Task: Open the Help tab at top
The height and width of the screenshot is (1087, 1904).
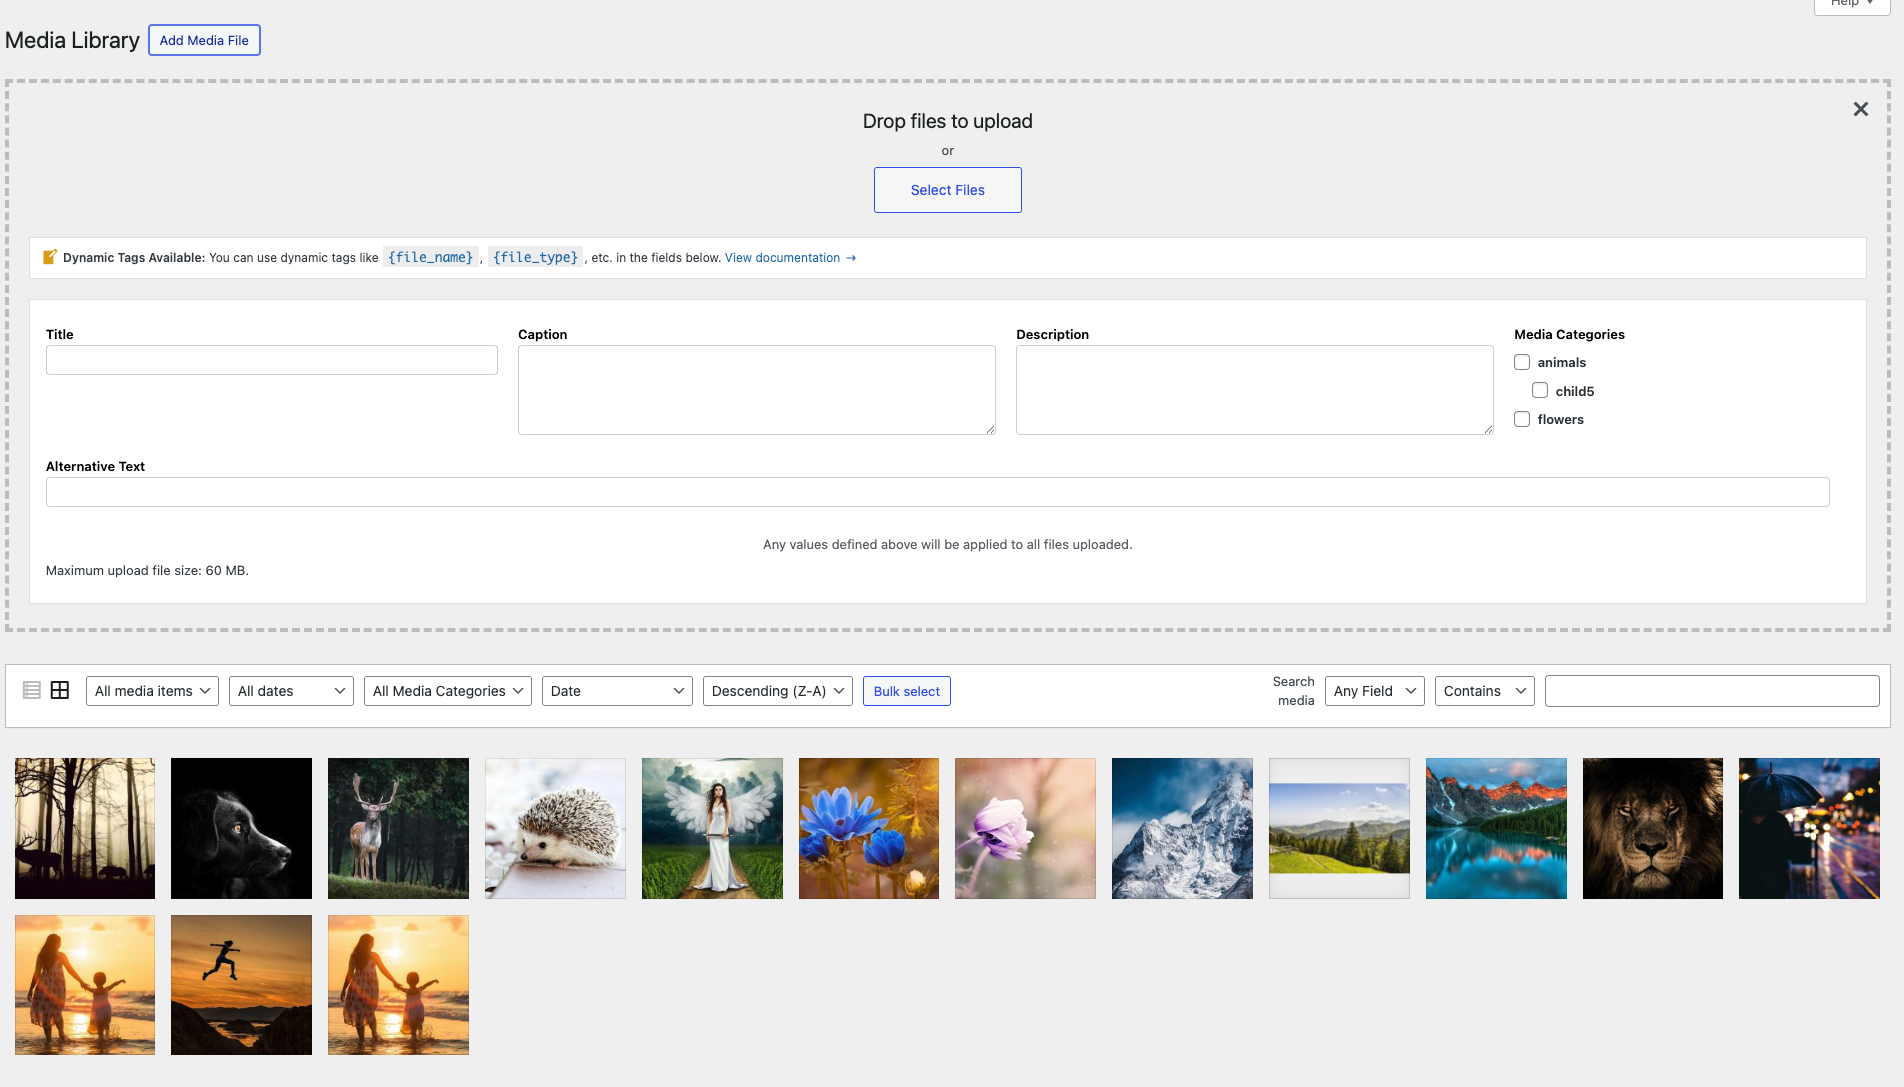Action: click(1852, 5)
